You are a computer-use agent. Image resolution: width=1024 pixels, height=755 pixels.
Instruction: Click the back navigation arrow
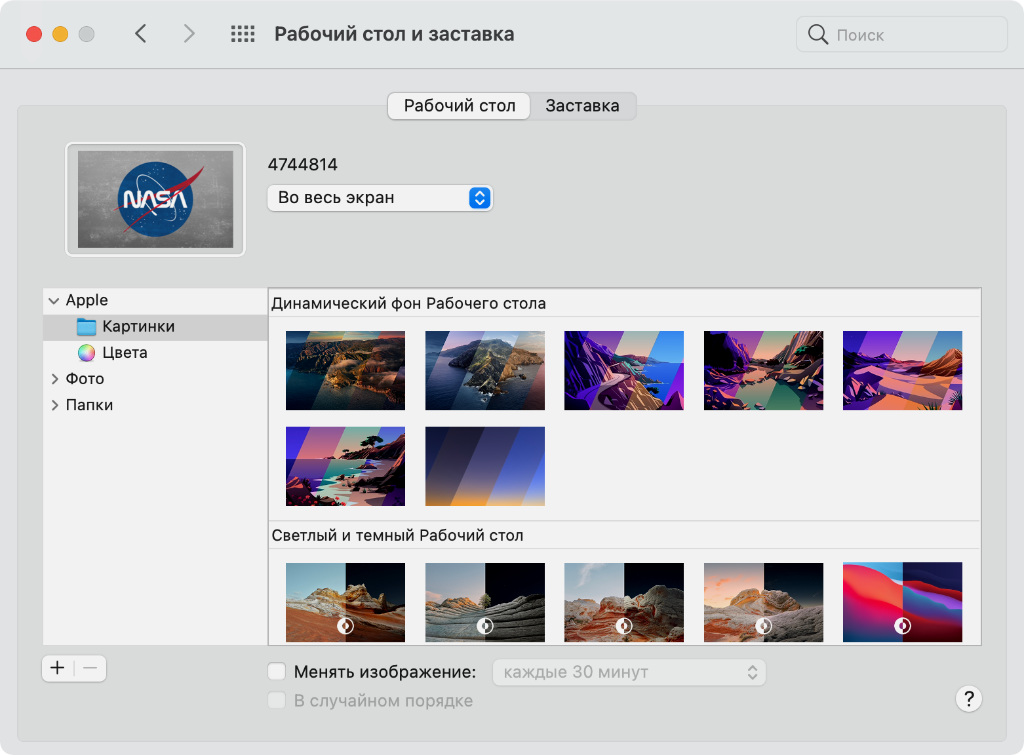pyautogui.click(x=141, y=34)
